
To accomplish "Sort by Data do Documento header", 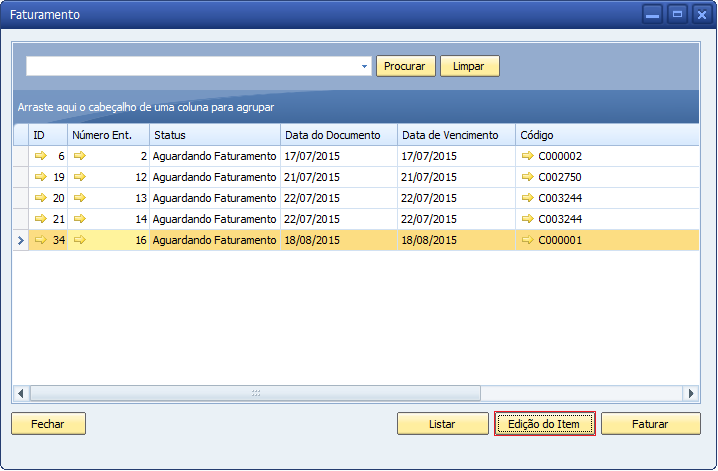I will [x=339, y=135].
